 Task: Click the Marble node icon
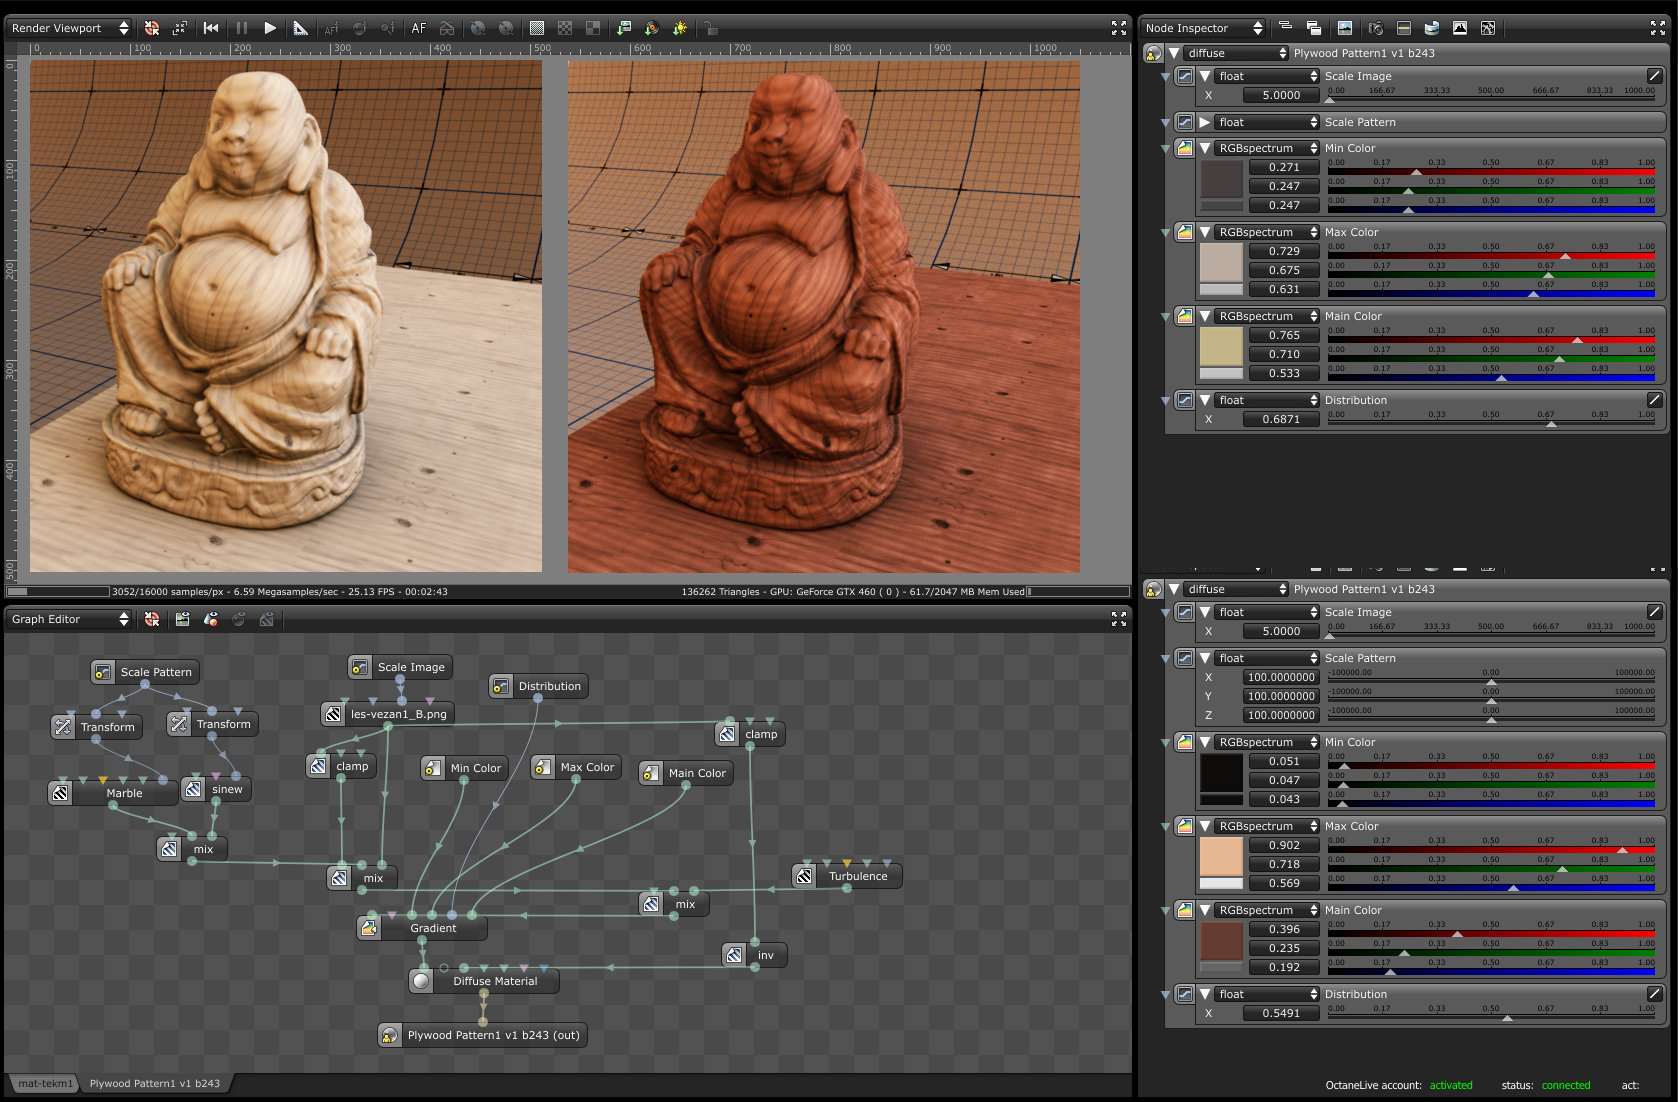[x=60, y=793]
